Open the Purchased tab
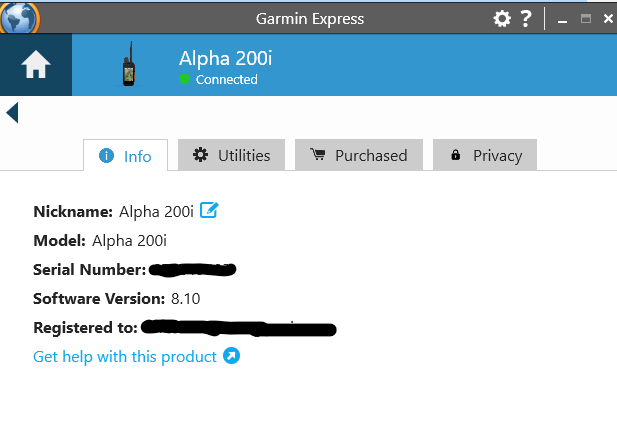Image resolution: width=617 pixels, height=444 pixels. point(359,155)
